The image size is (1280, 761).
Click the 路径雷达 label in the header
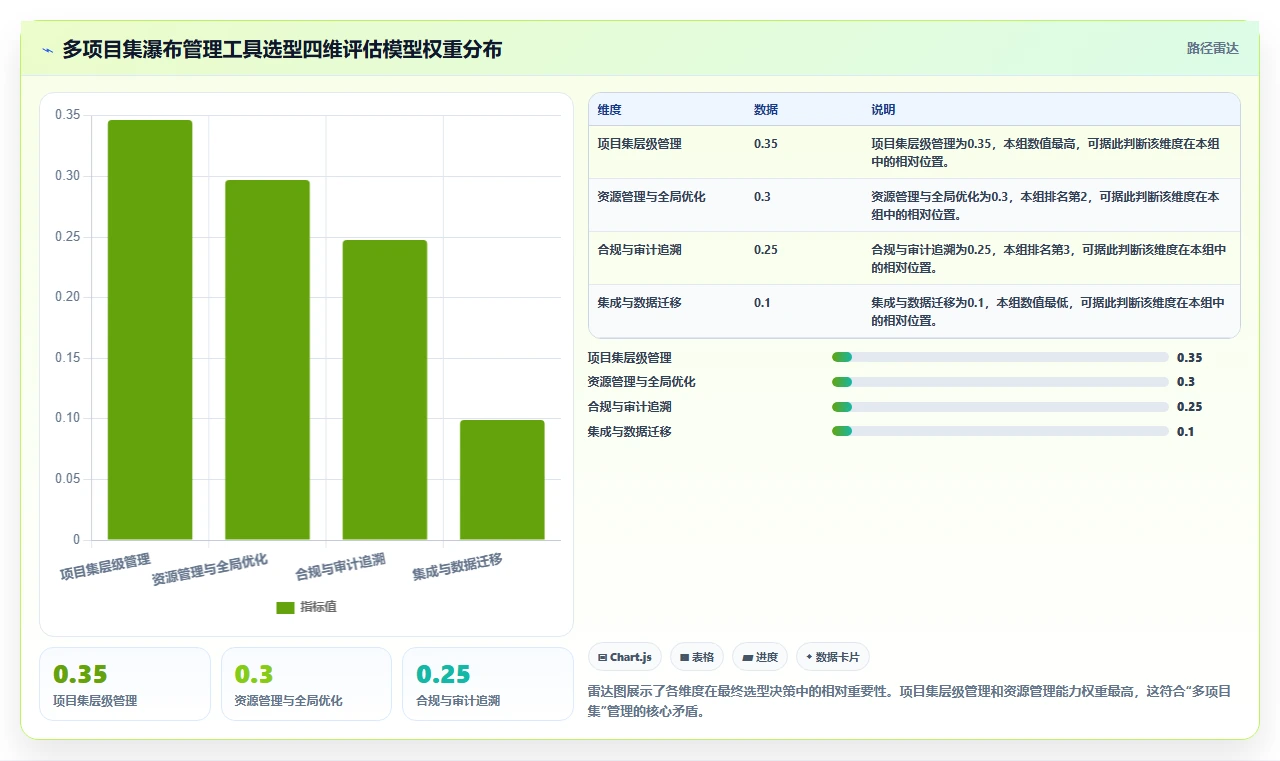tap(1212, 48)
